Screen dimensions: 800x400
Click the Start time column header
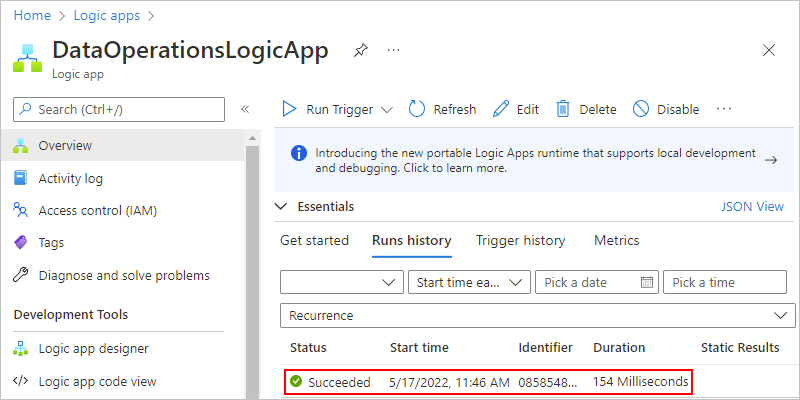click(419, 348)
